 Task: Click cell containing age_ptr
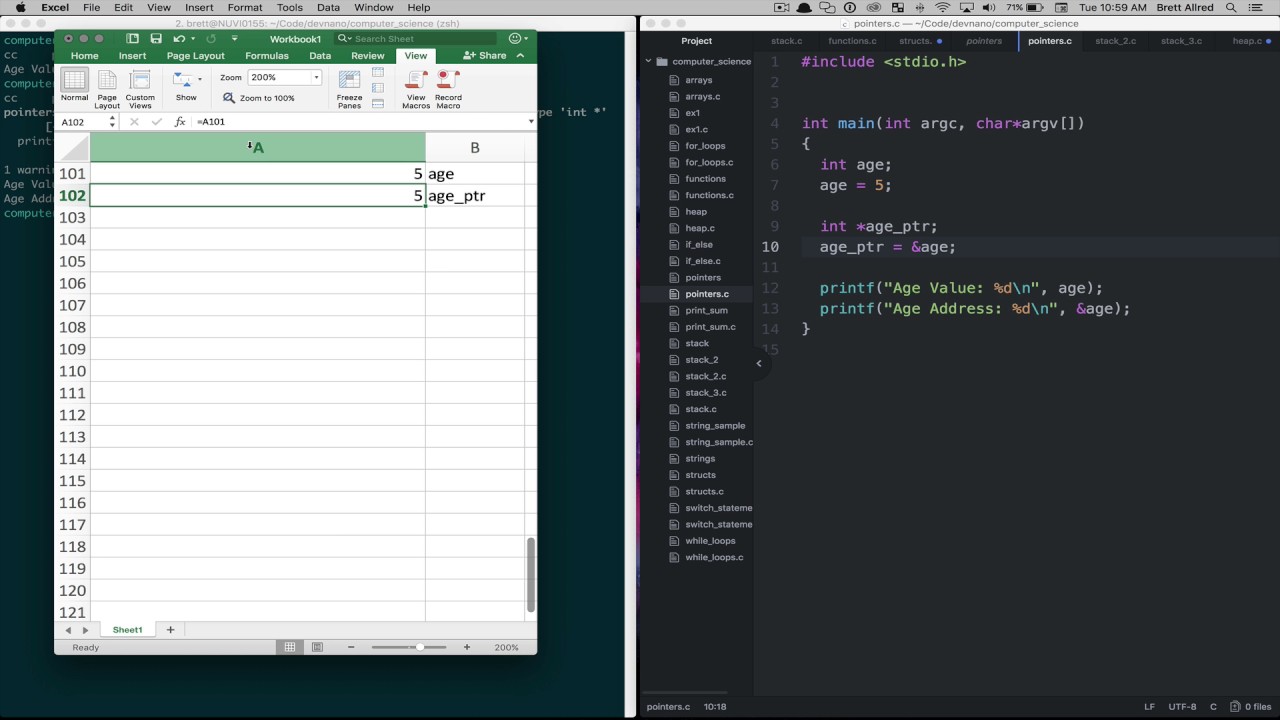475,196
